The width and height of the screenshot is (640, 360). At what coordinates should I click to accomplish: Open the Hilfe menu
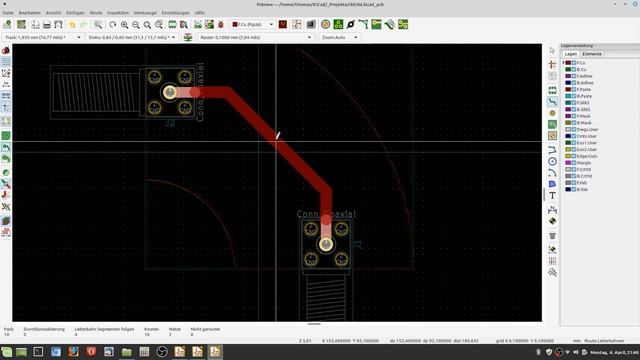[x=199, y=13]
